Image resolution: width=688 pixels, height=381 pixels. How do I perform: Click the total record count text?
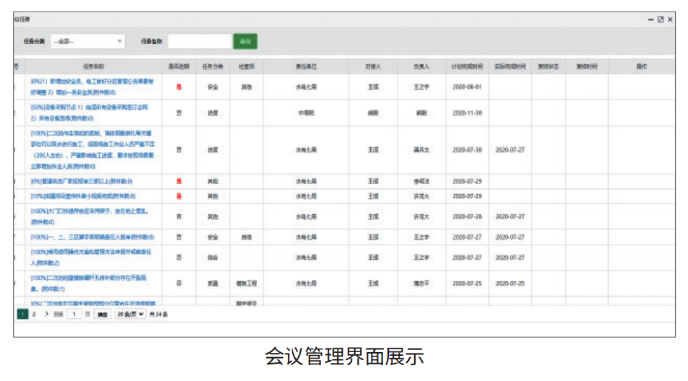point(158,314)
